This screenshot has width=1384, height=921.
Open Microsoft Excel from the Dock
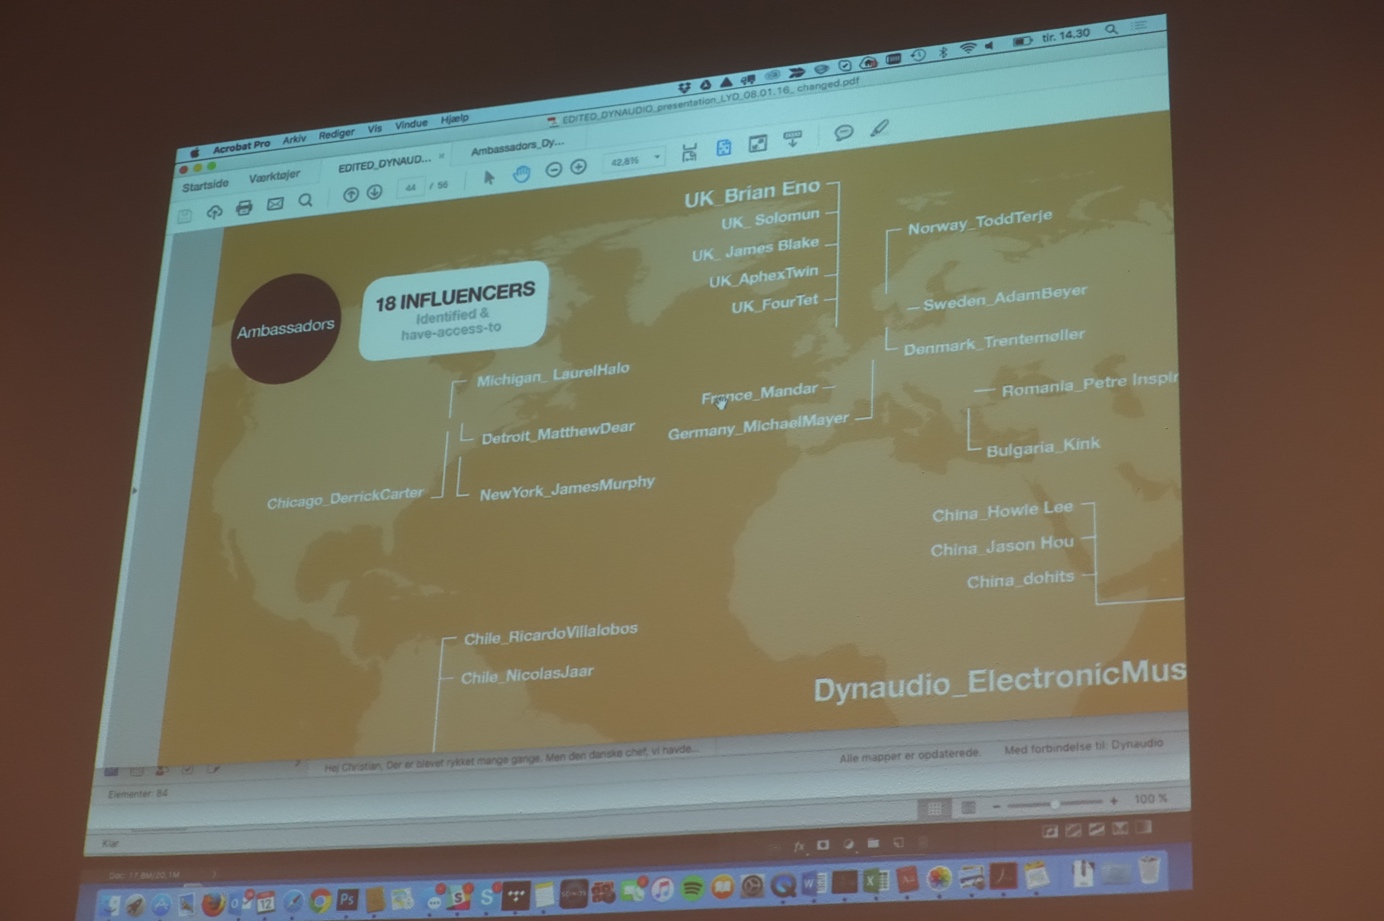[x=876, y=882]
